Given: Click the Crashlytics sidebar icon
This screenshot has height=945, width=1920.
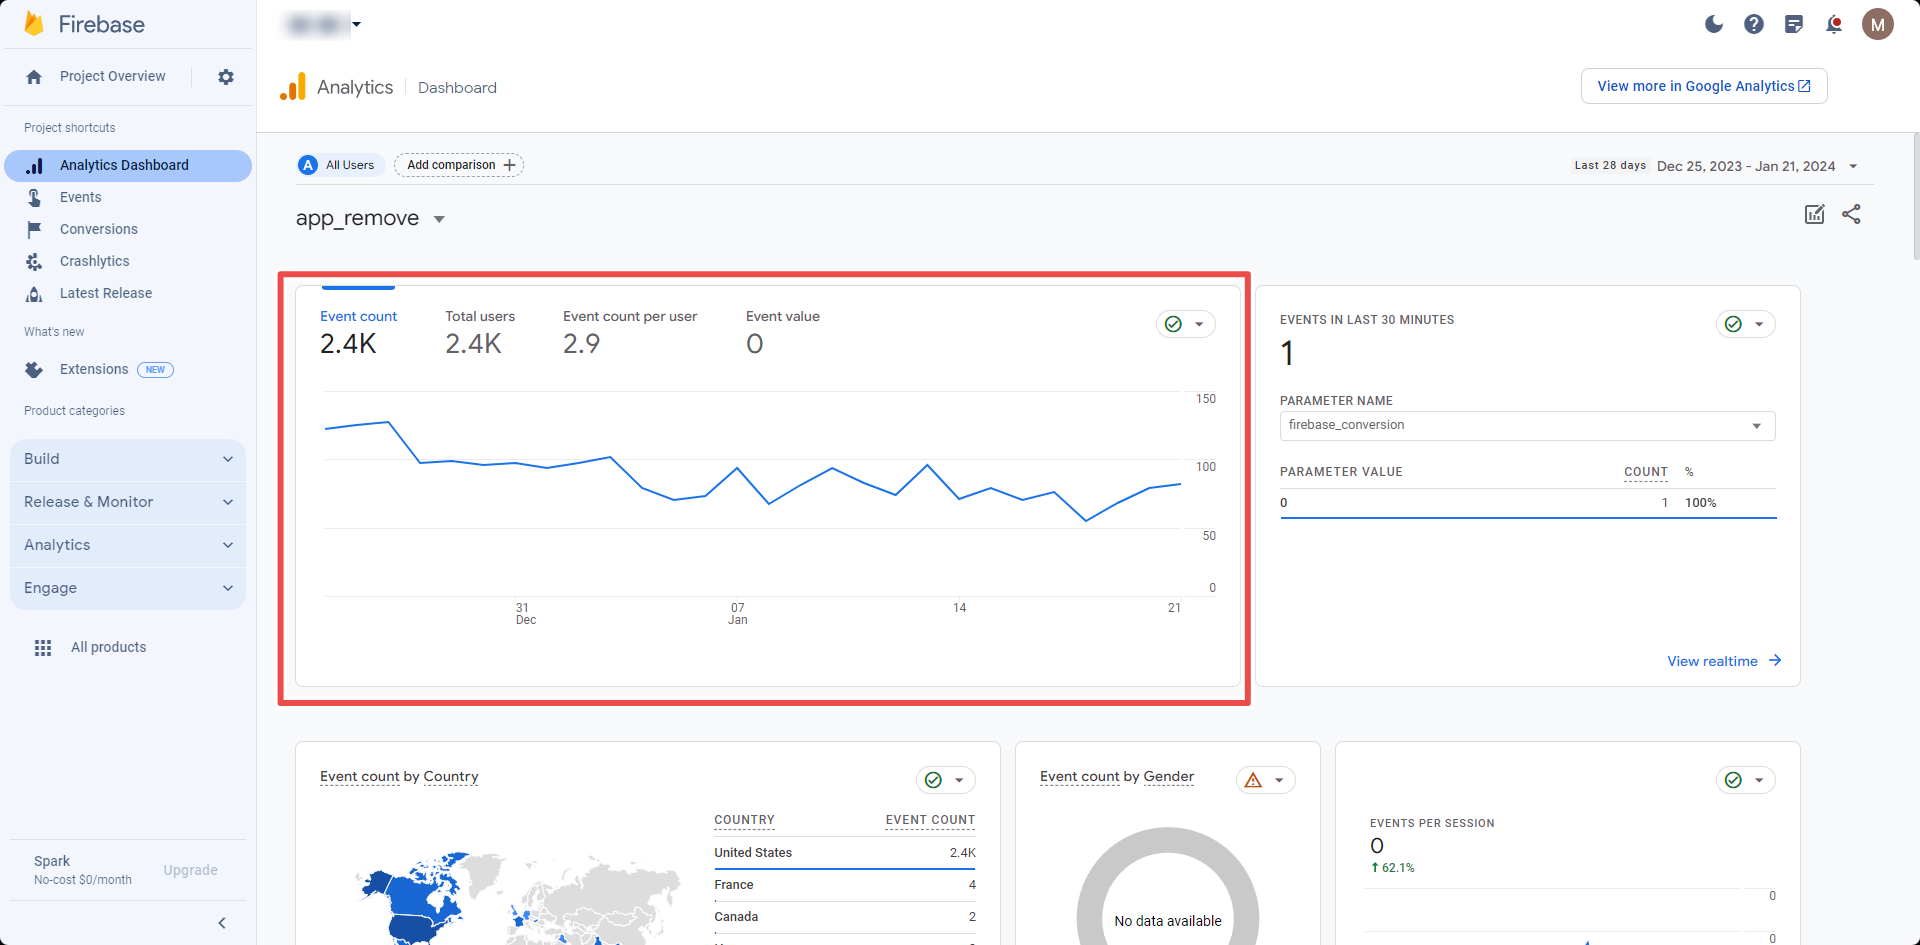Looking at the screenshot, I should (34, 262).
